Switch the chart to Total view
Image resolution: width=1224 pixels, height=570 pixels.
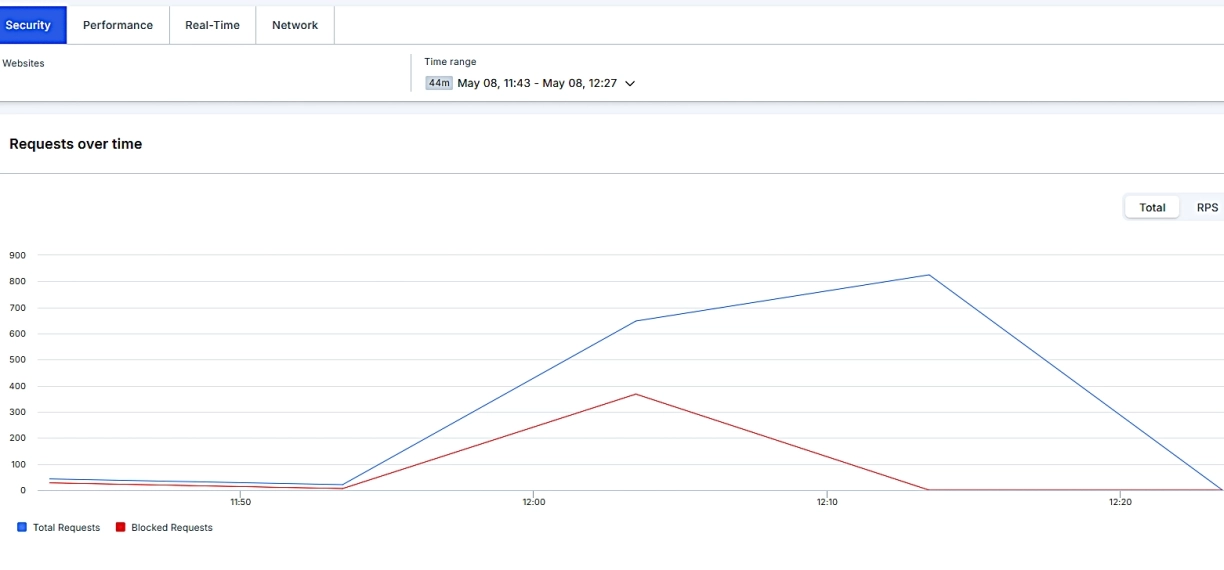point(1152,207)
